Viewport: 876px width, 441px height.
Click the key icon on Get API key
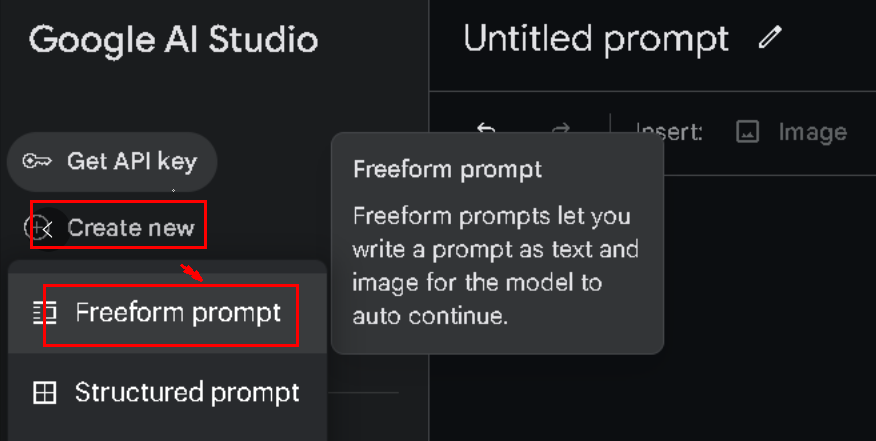point(37,162)
